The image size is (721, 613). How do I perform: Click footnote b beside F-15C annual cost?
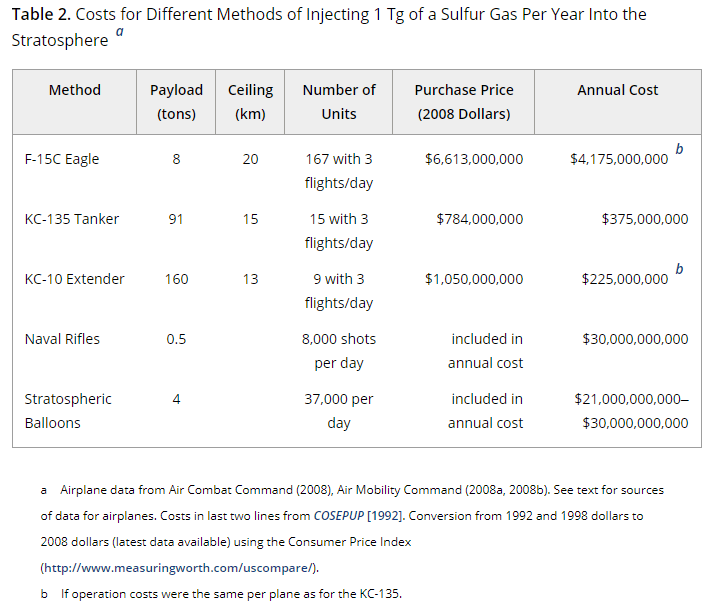679,149
